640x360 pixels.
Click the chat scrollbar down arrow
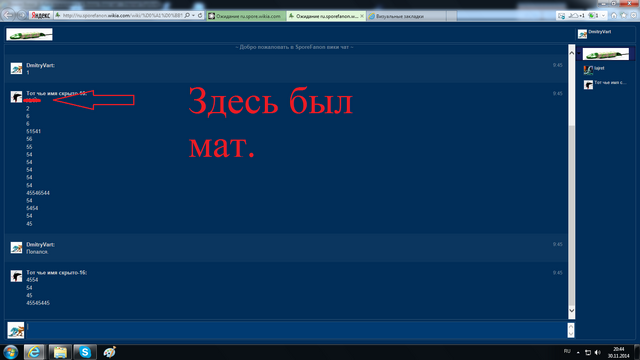pos(571,311)
